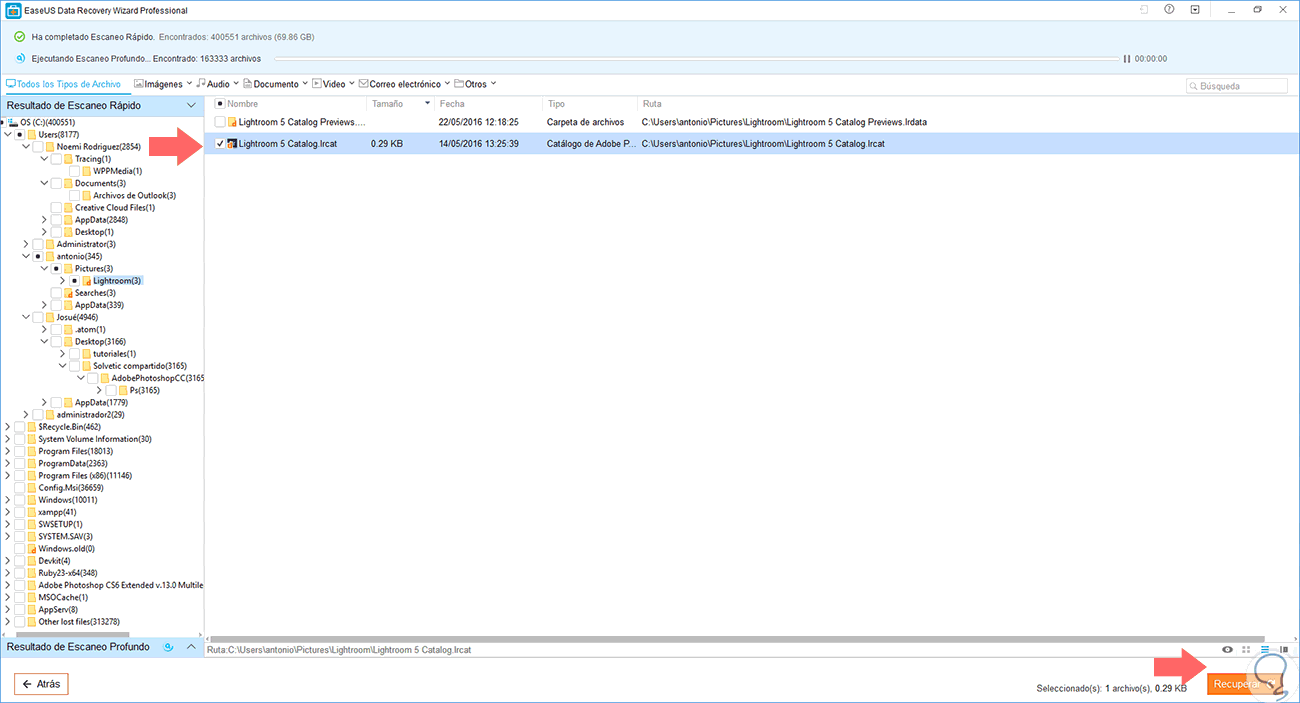1300x703 pixels.
Task: Click the import scan status icon
Action: tap(1144, 9)
